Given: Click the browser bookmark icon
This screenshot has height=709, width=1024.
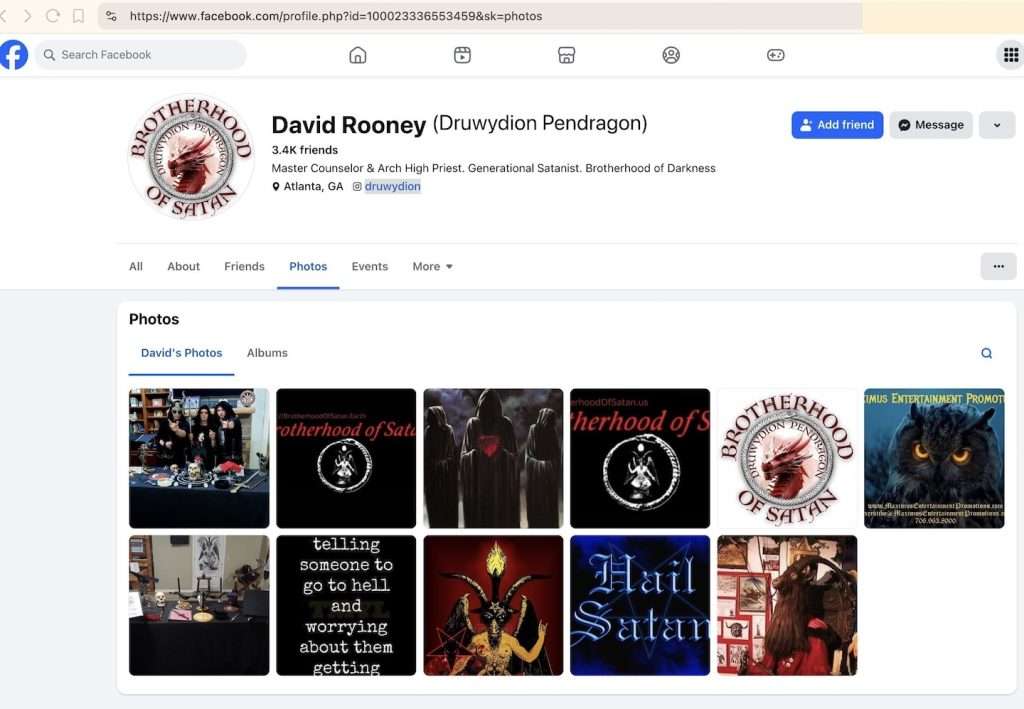Looking at the screenshot, I should coord(78,16).
